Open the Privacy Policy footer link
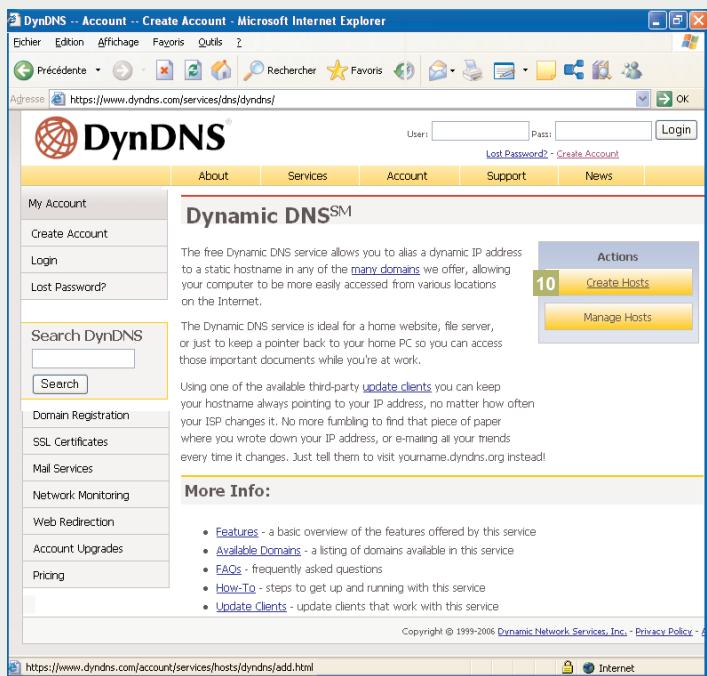Image resolution: width=707 pixels, height=676 pixels. (664, 631)
